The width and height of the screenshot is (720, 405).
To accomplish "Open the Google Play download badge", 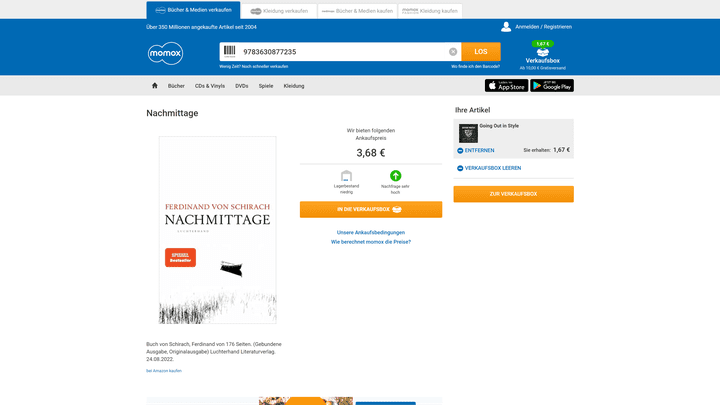I will tap(552, 85).
